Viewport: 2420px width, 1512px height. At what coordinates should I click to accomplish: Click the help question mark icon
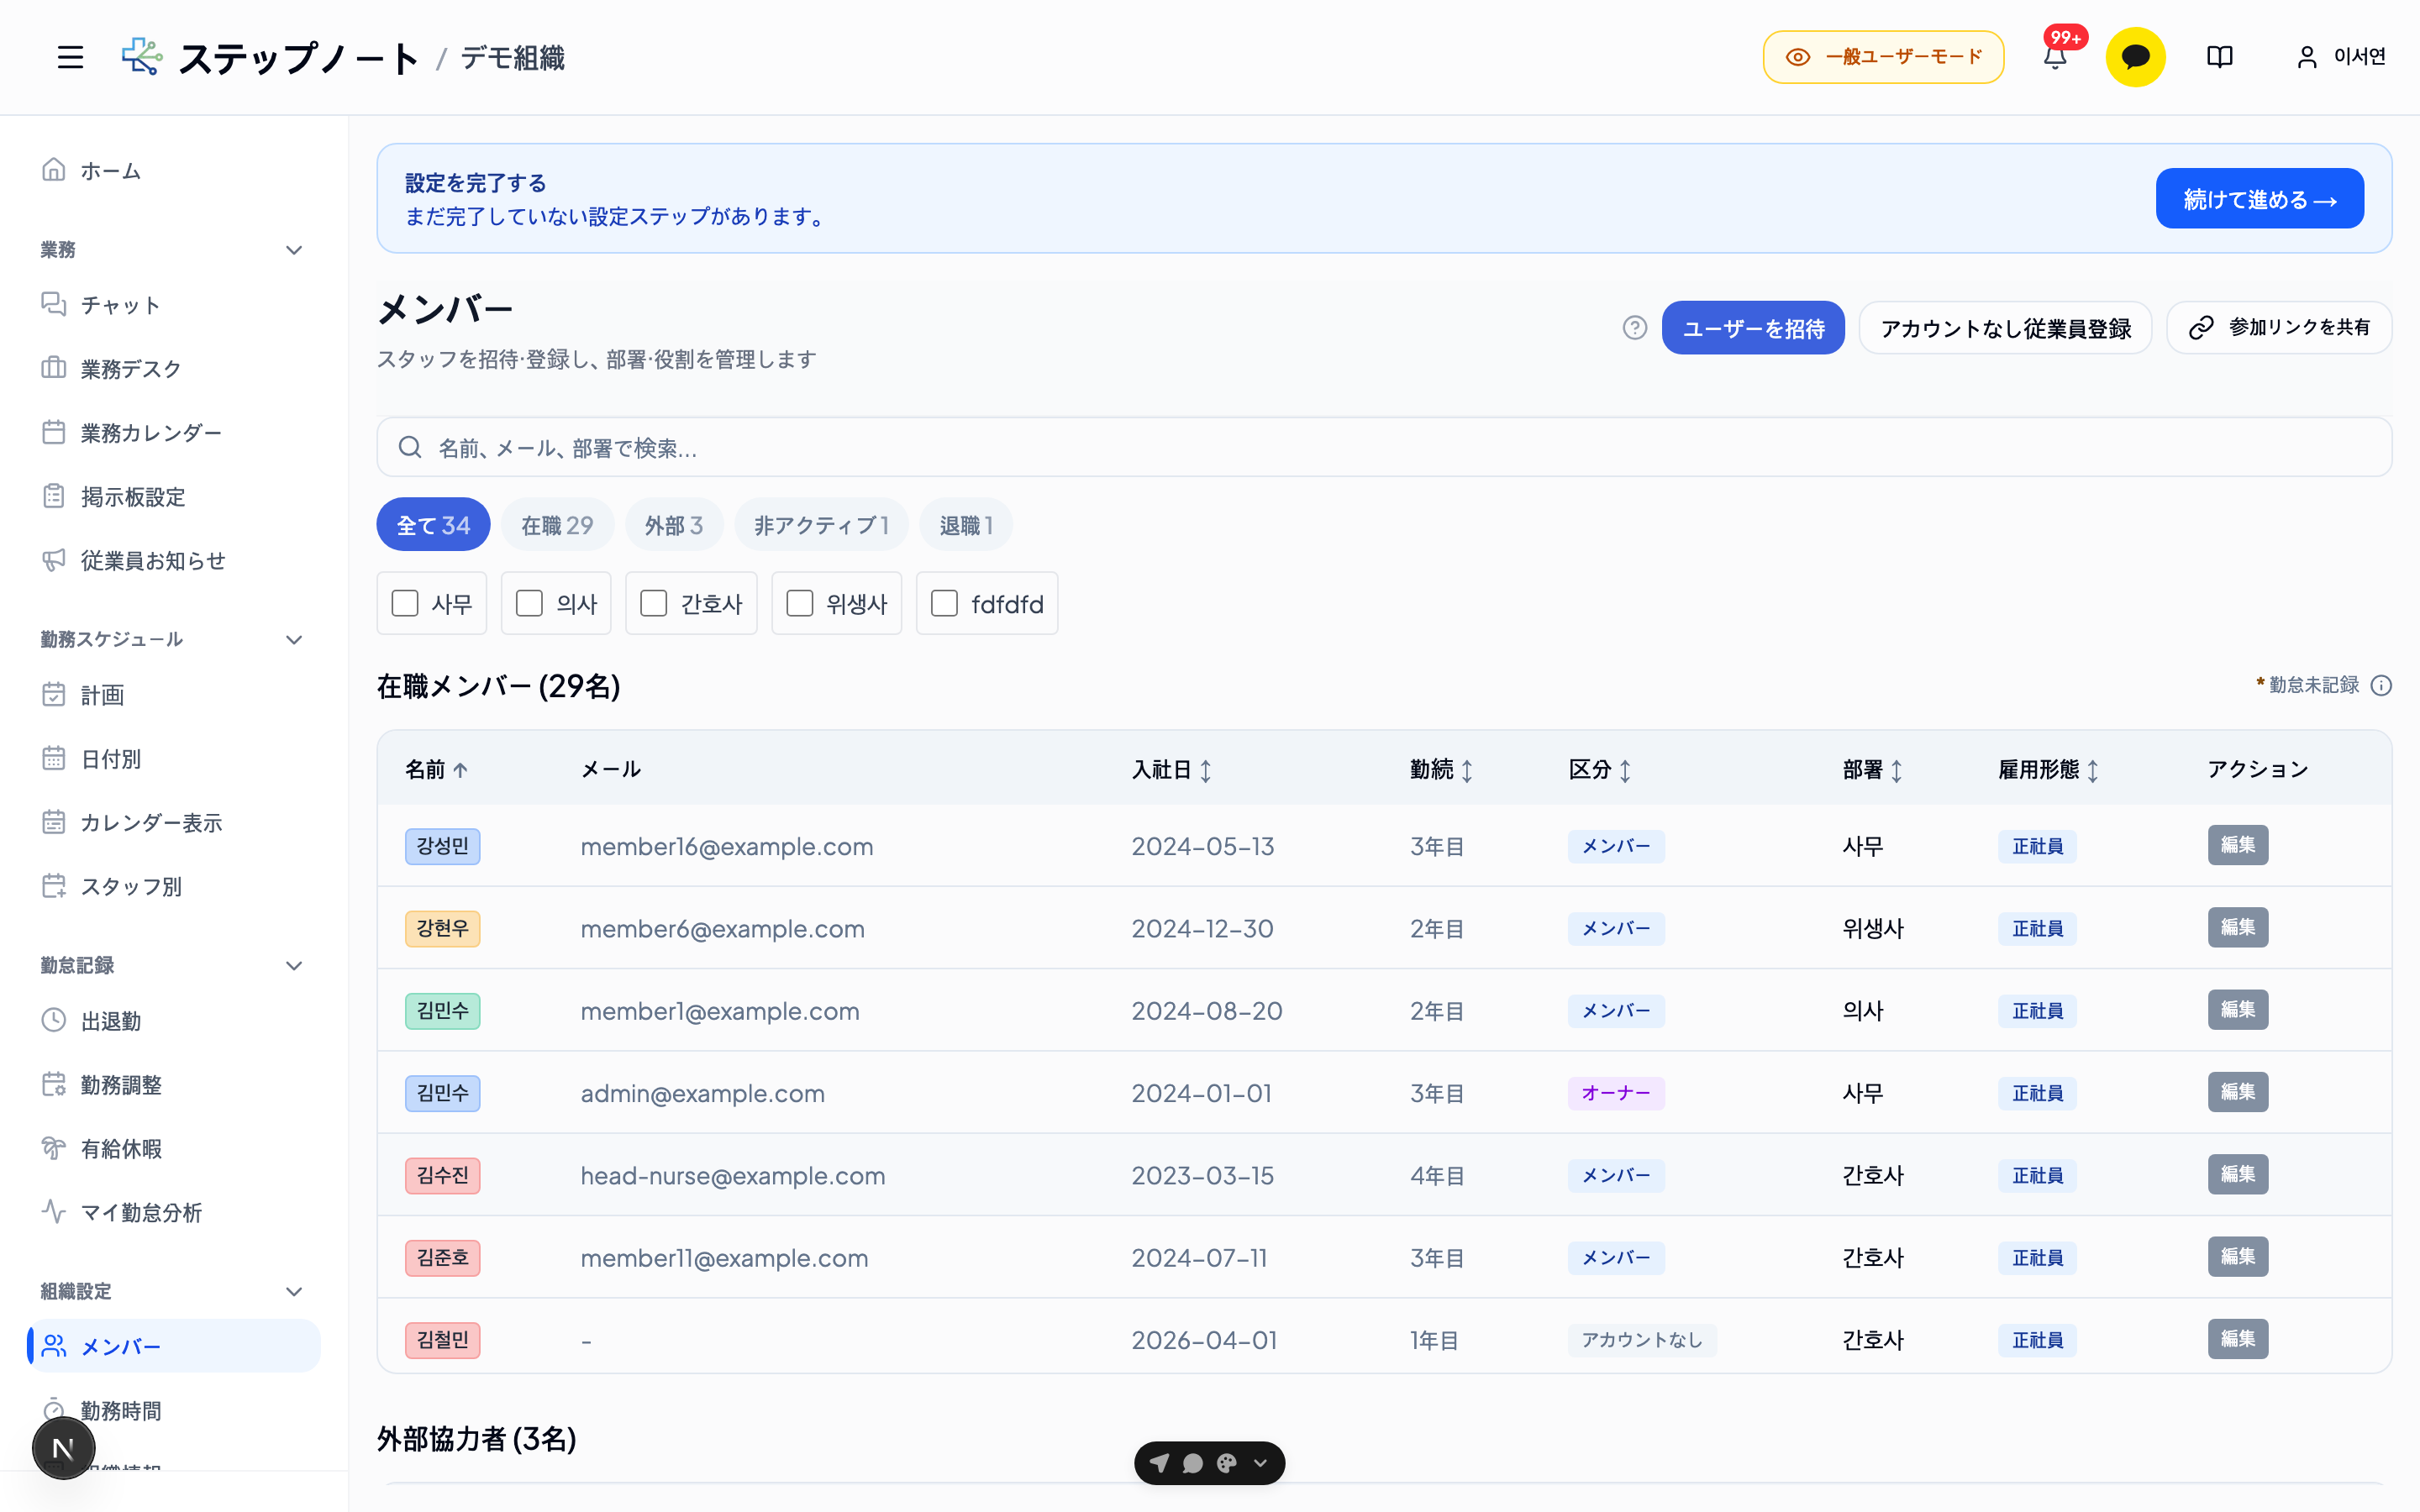point(1634,328)
